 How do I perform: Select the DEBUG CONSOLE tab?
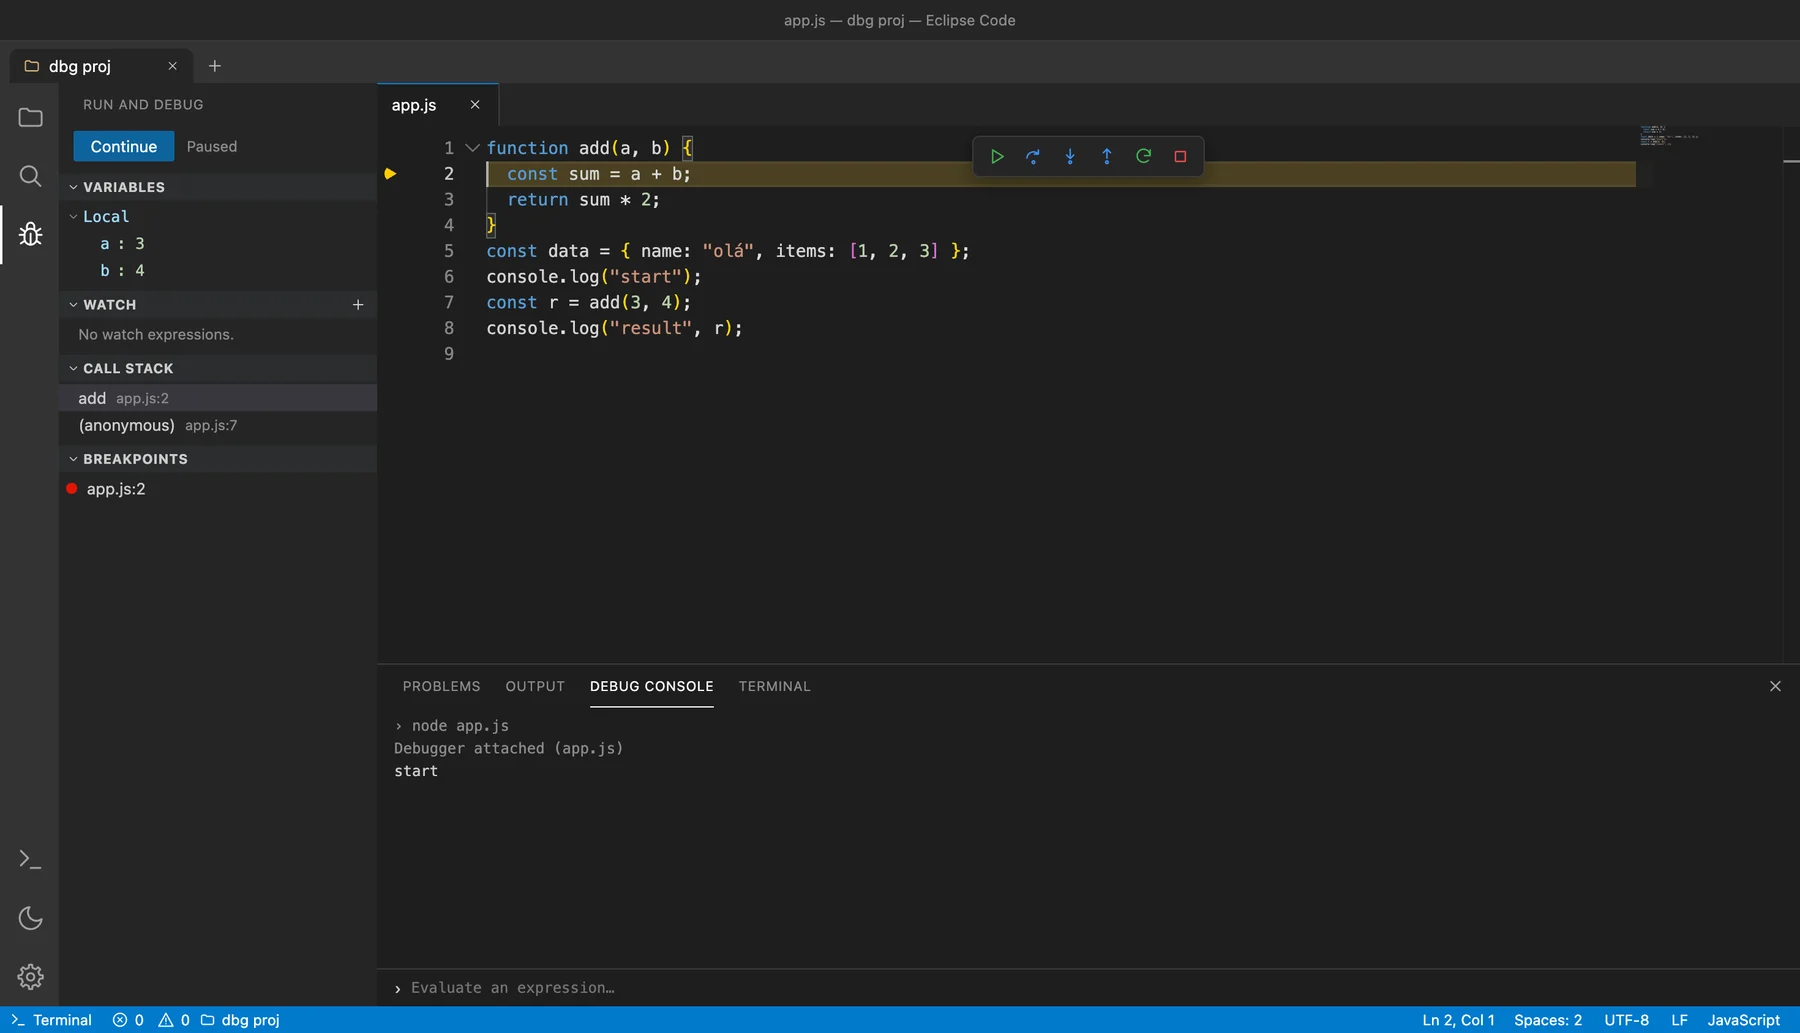[x=652, y=686]
